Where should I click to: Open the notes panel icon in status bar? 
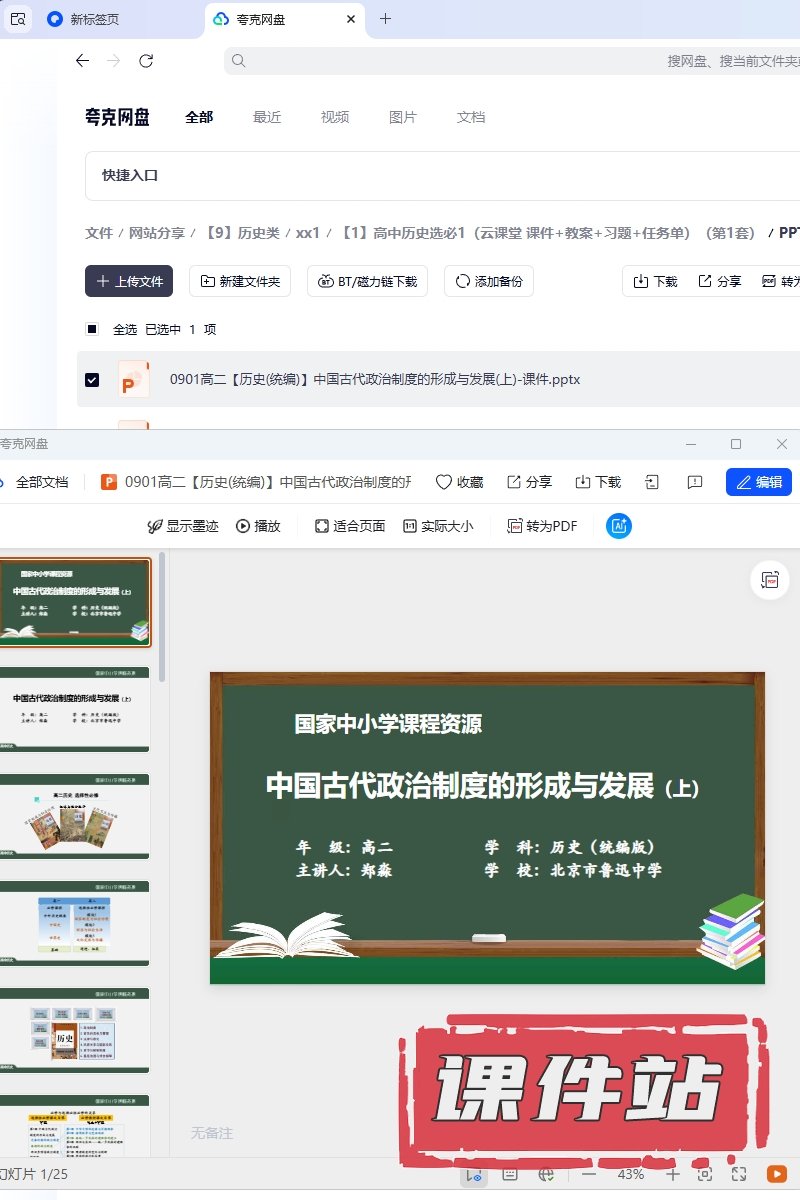[509, 1174]
